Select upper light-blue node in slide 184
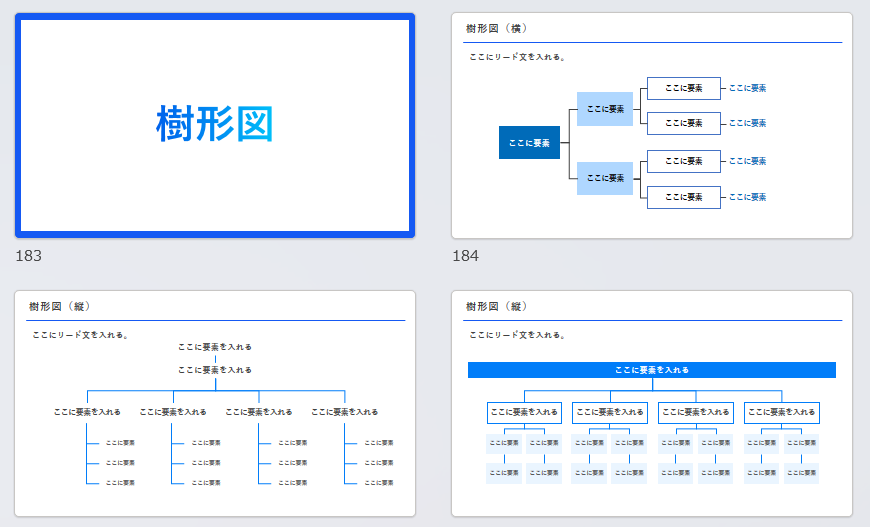This screenshot has width=870, height=527. coord(605,108)
